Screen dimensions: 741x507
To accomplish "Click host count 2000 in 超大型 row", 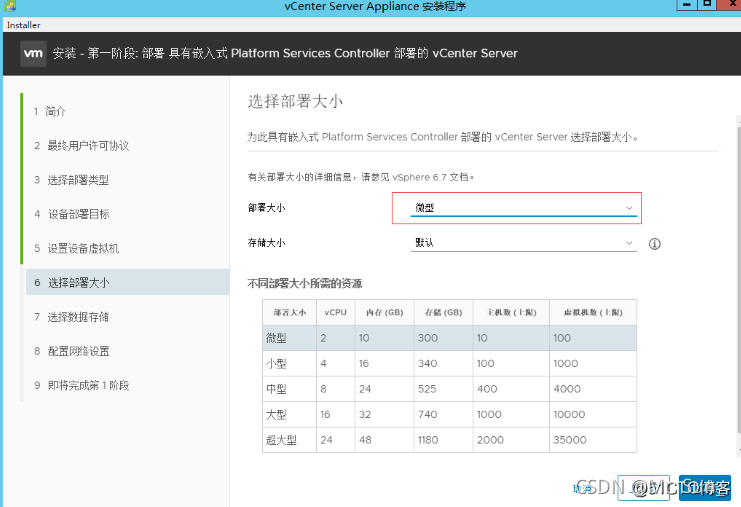I will [490, 440].
